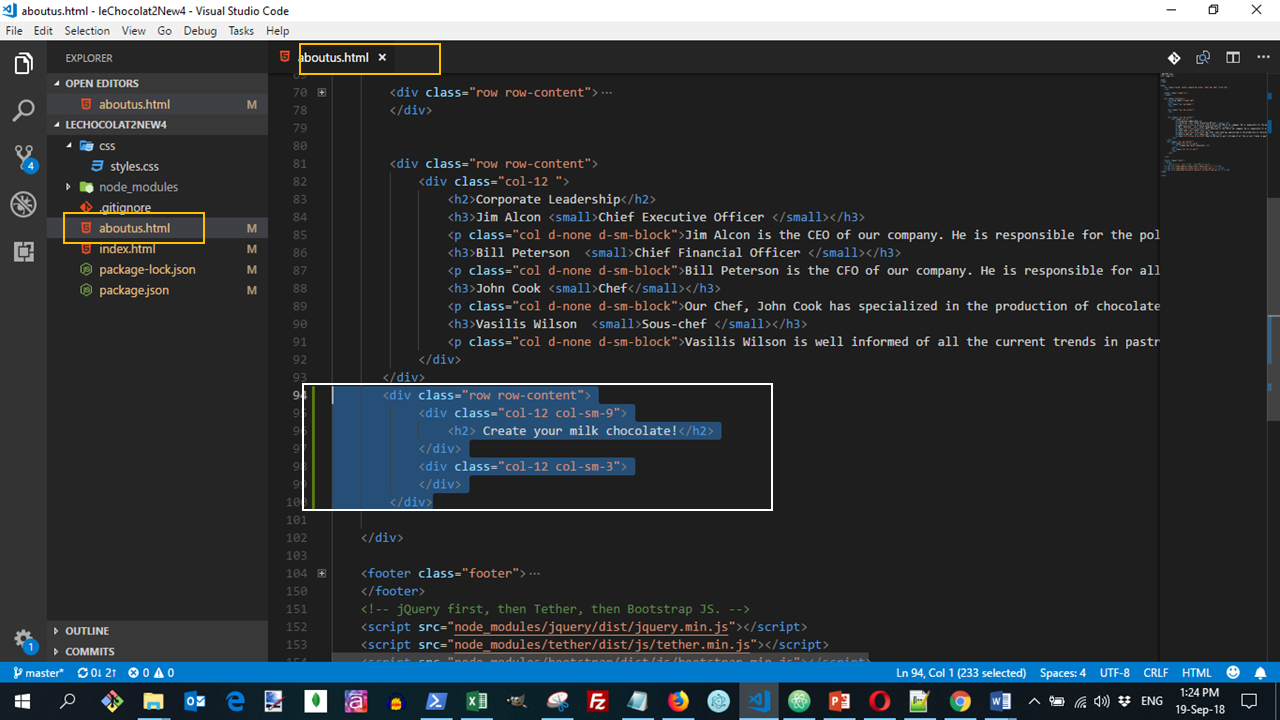Image resolution: width=1280 pixels, height=720 pixels.
Task: Select aboutus.html in the project file tree
Action: point(134,228)
